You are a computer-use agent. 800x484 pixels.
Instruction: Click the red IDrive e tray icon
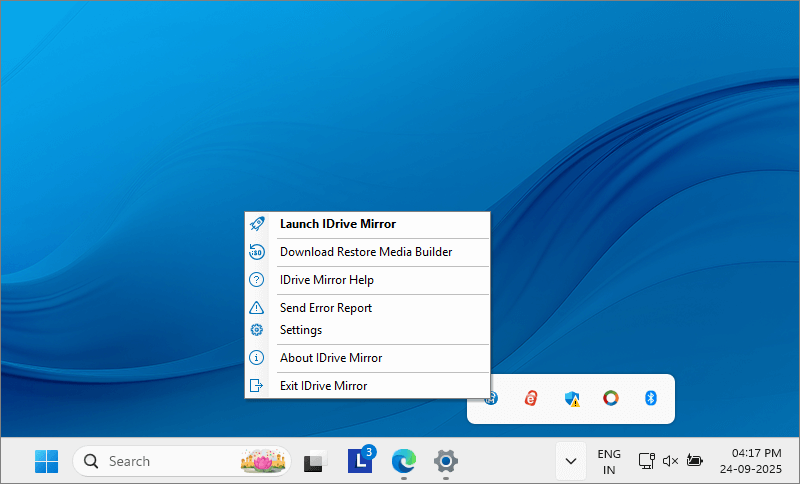[x=531, y=398]
